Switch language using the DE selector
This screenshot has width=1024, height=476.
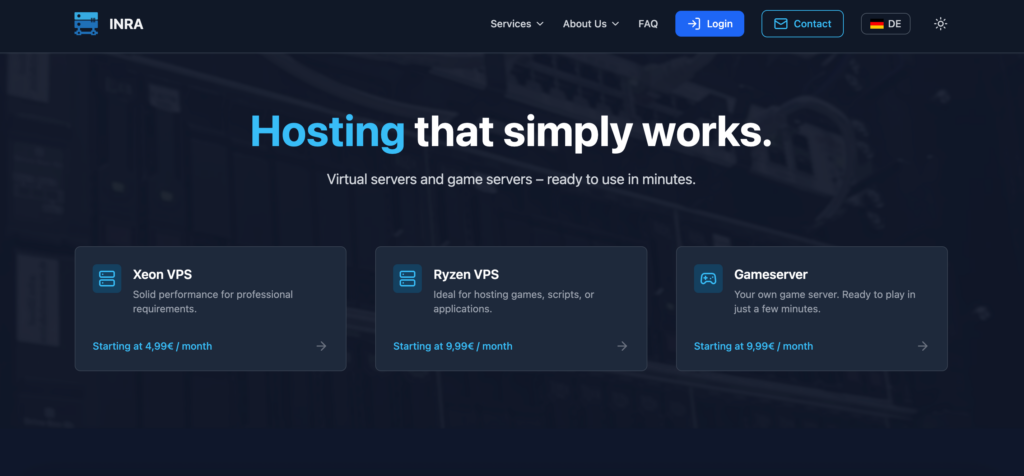coord(885,24)
